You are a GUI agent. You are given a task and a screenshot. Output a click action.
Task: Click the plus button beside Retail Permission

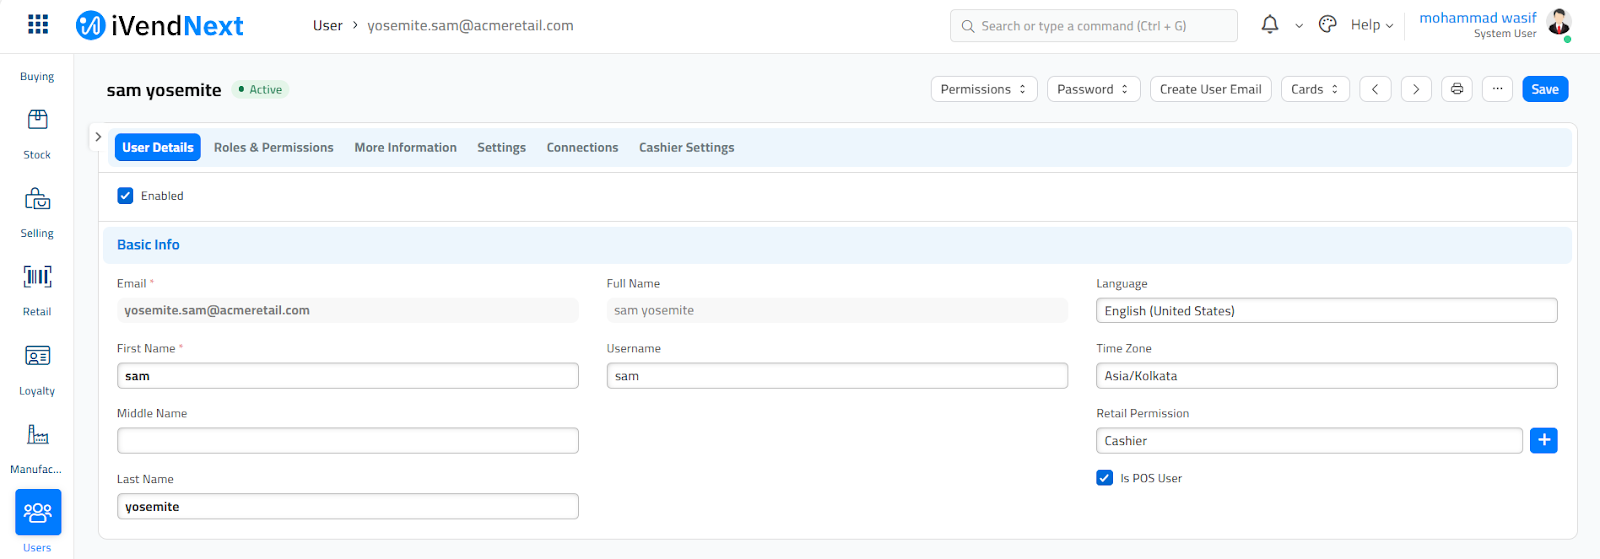(x=1543, y=441)
